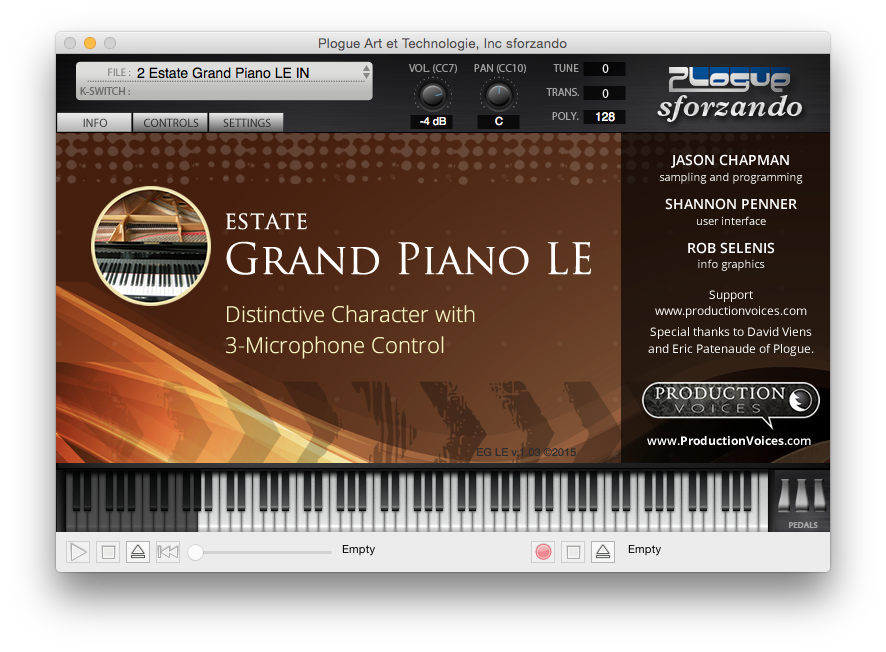Click the recorder's "Empty" status text
Screen dimensions: 886x652
tap(644, 549)
